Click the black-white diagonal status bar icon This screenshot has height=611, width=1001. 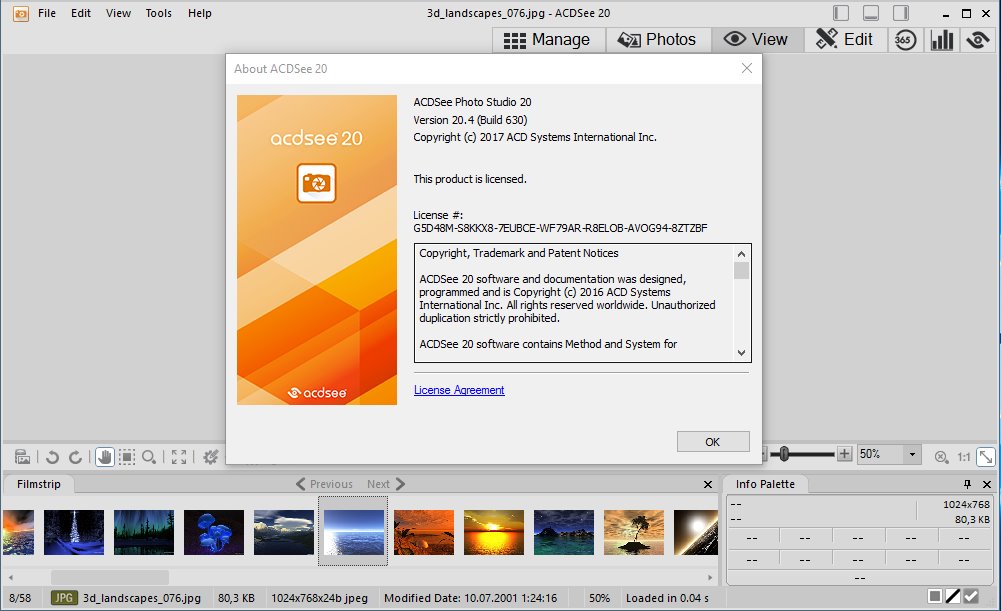coord(952,596)
